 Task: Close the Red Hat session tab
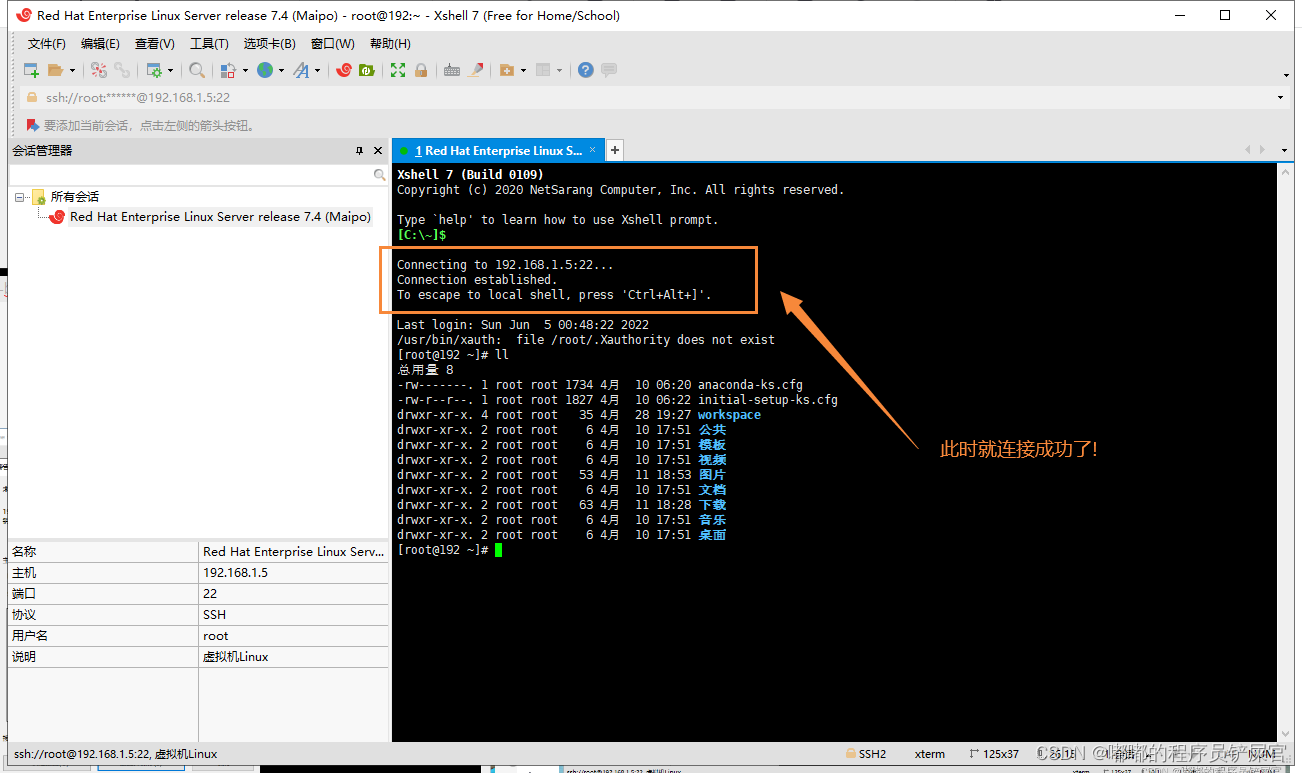(592, 150)
